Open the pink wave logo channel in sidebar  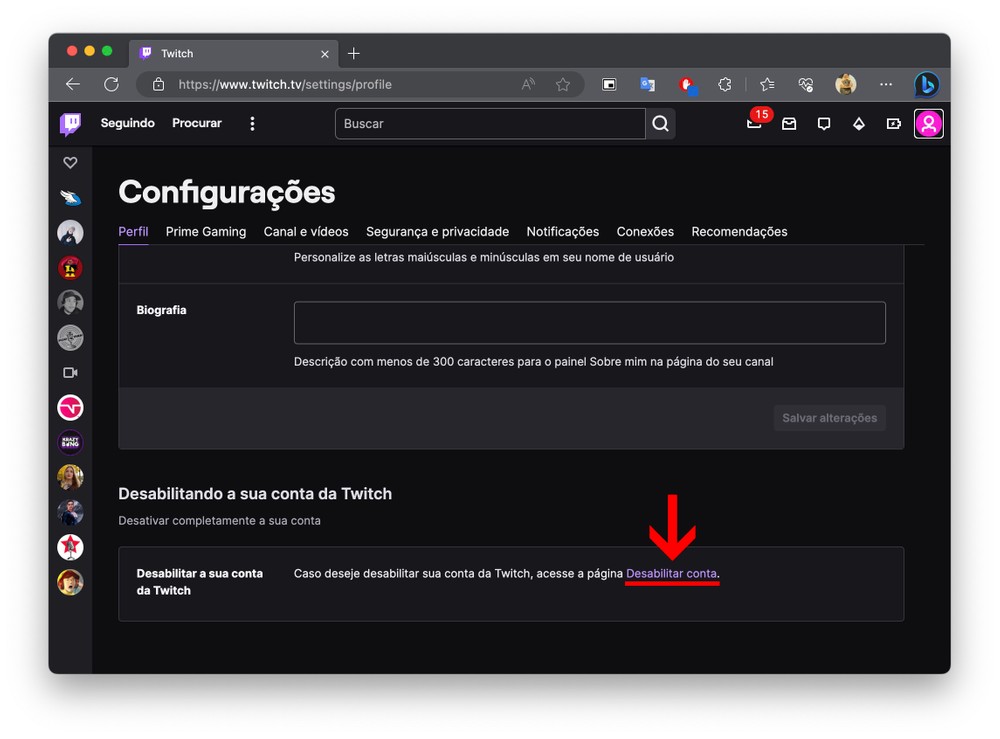click(x=70, y=407)
